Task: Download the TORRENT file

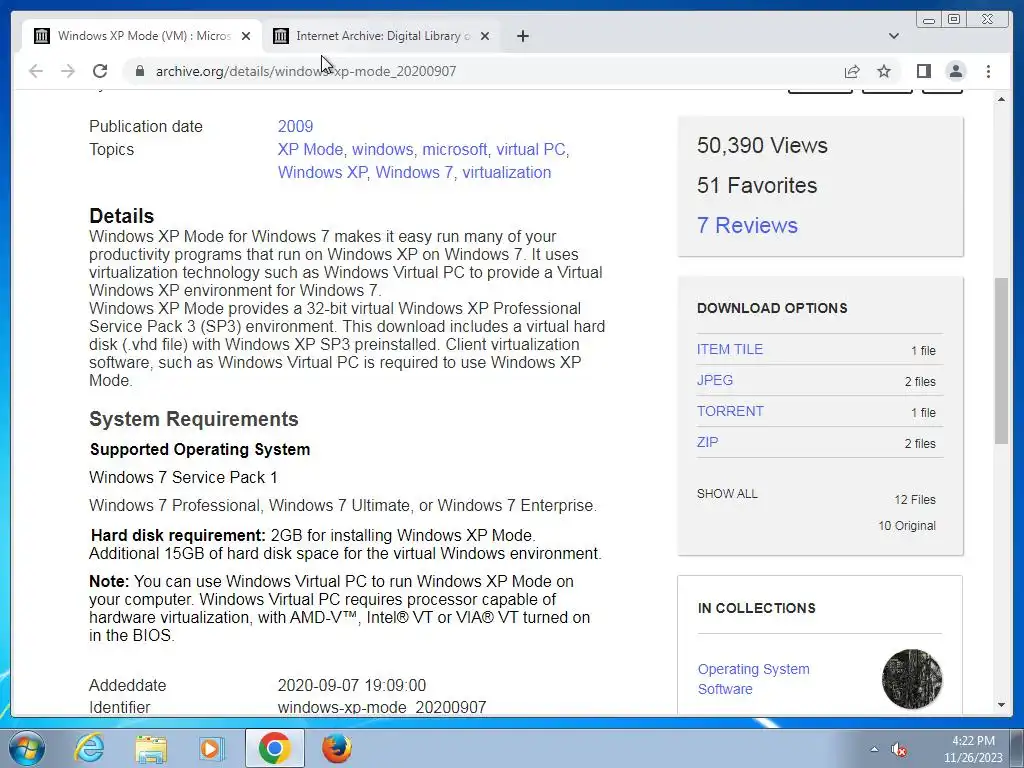Action: pyautogui.click(x=730, y=411)
